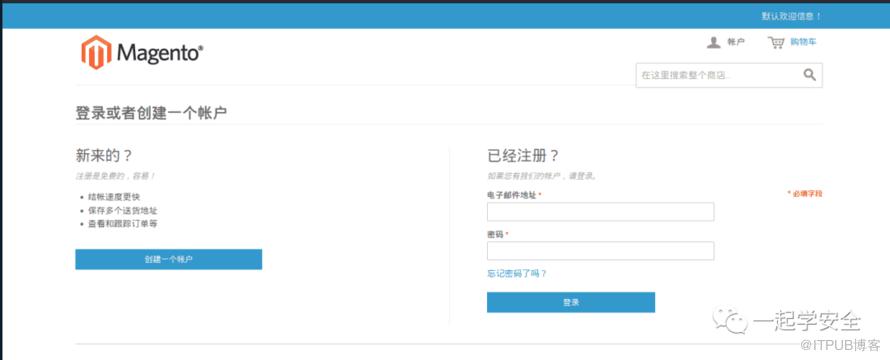This screenshot has height=360, width=890.
Task: Select the 登录或者创建一个帐户 heading
Action: [x=152, y=112]
